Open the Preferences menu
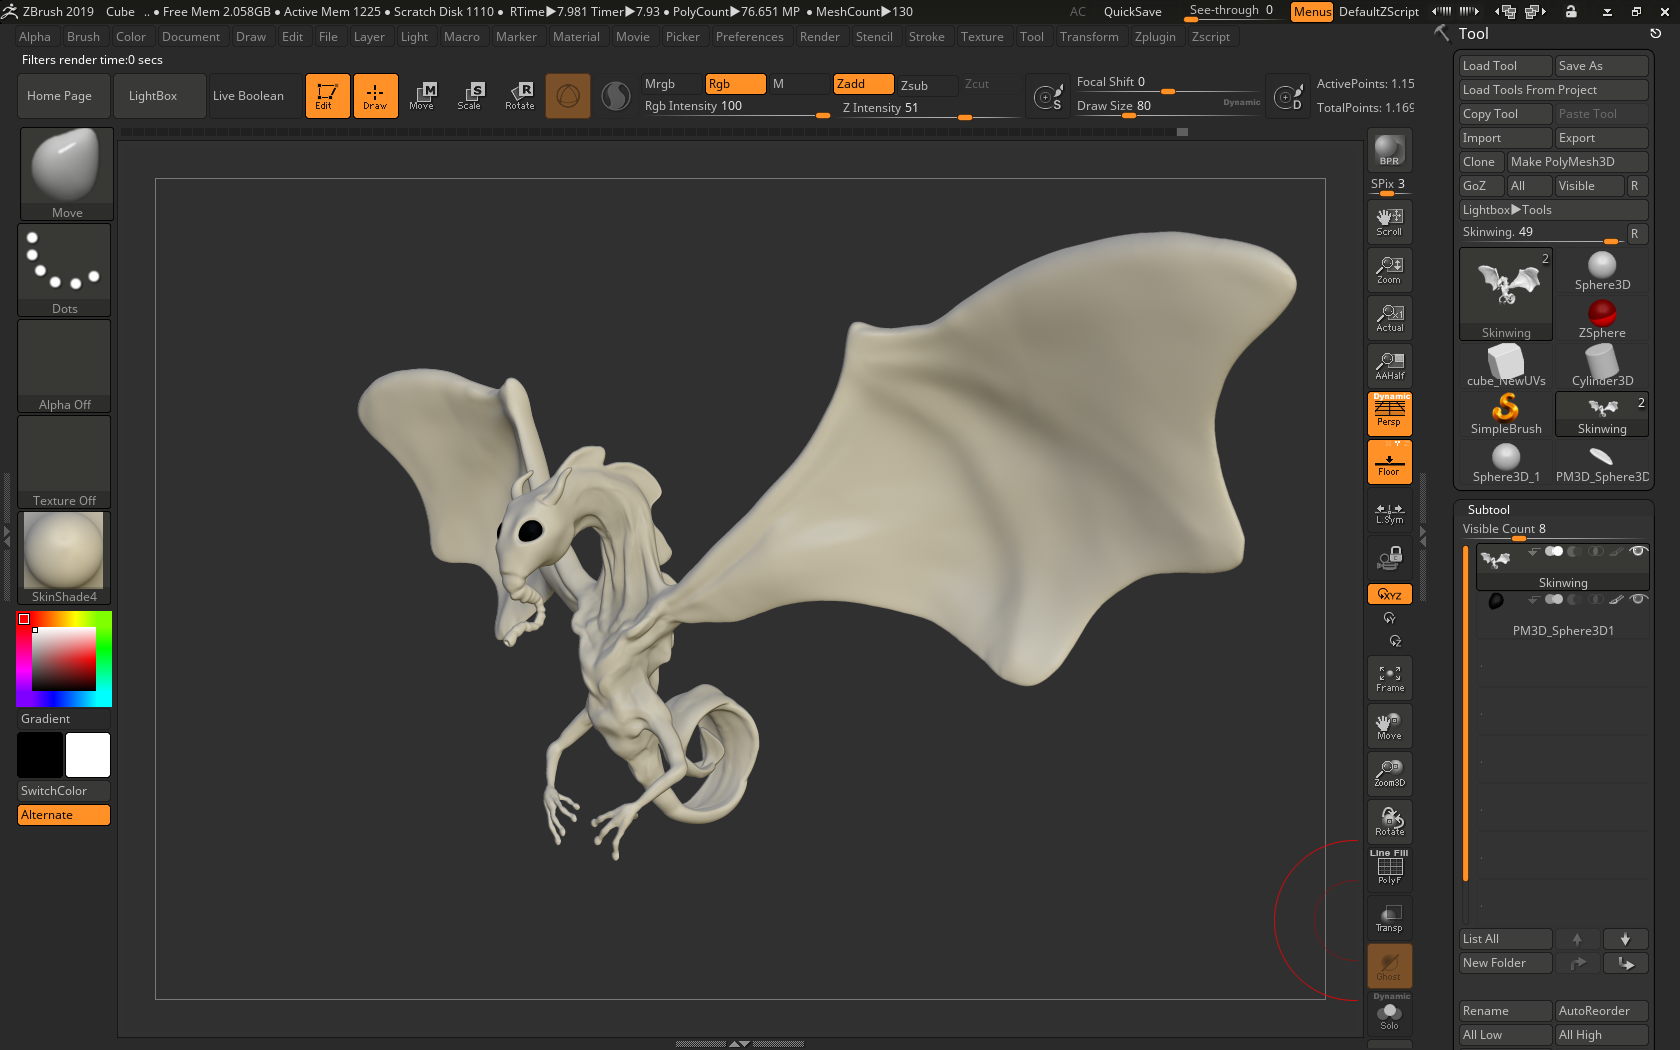Viewport: 1680px width, 1050px height. click(749, 37)
